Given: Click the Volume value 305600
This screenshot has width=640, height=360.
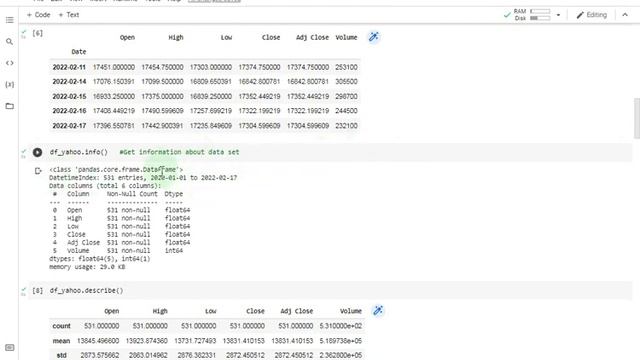Looking at the screenshot, I should 346,82.
